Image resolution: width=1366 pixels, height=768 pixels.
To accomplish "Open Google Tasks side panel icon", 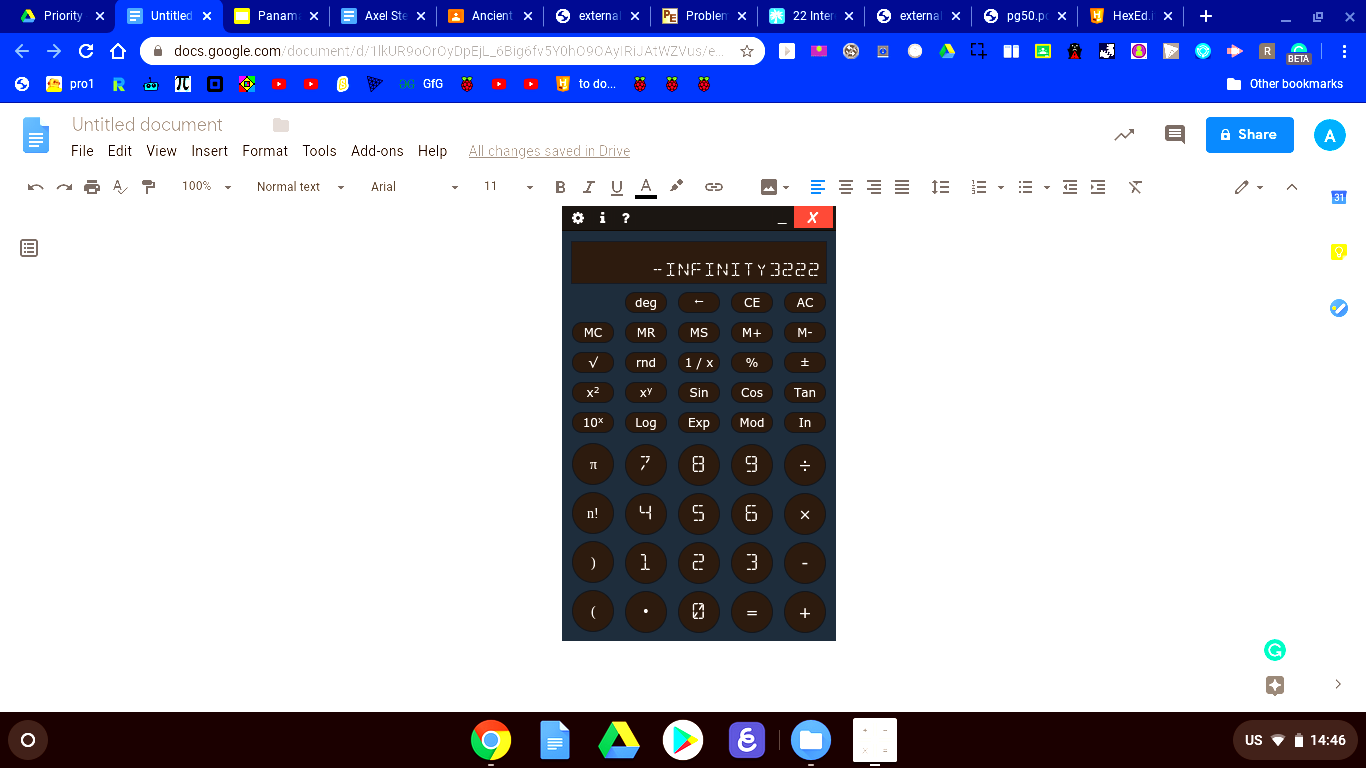I will pyautogui.click(x=1339, y=308).
